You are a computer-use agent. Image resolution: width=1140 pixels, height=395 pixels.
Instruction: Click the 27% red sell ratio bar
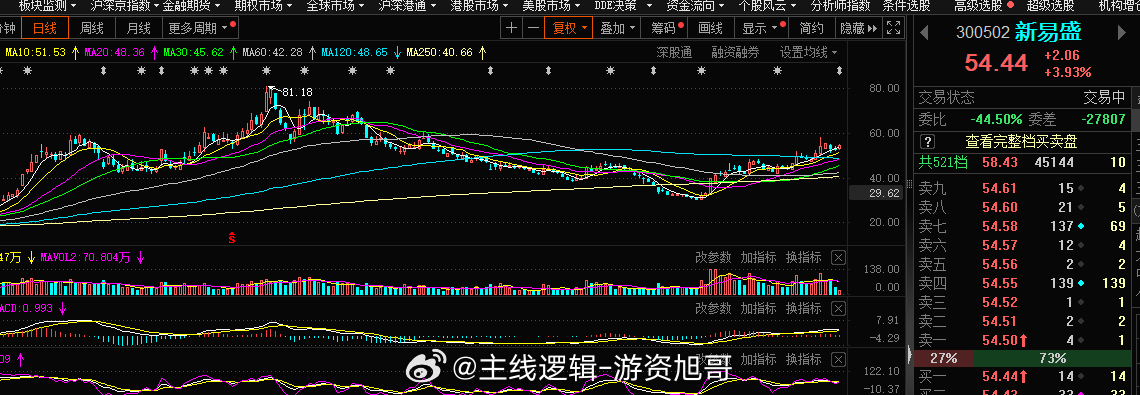pos(944,358)
